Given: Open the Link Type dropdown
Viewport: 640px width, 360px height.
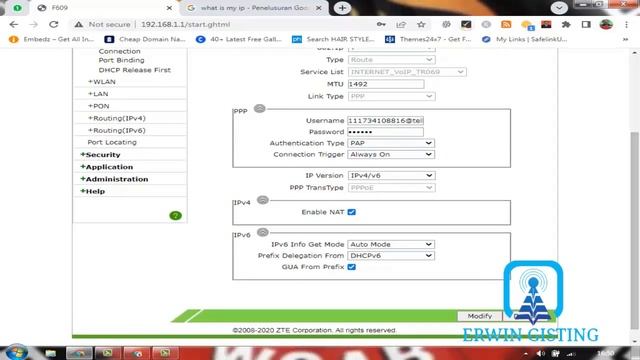Looking at the screenshot, I should (391, 96).
